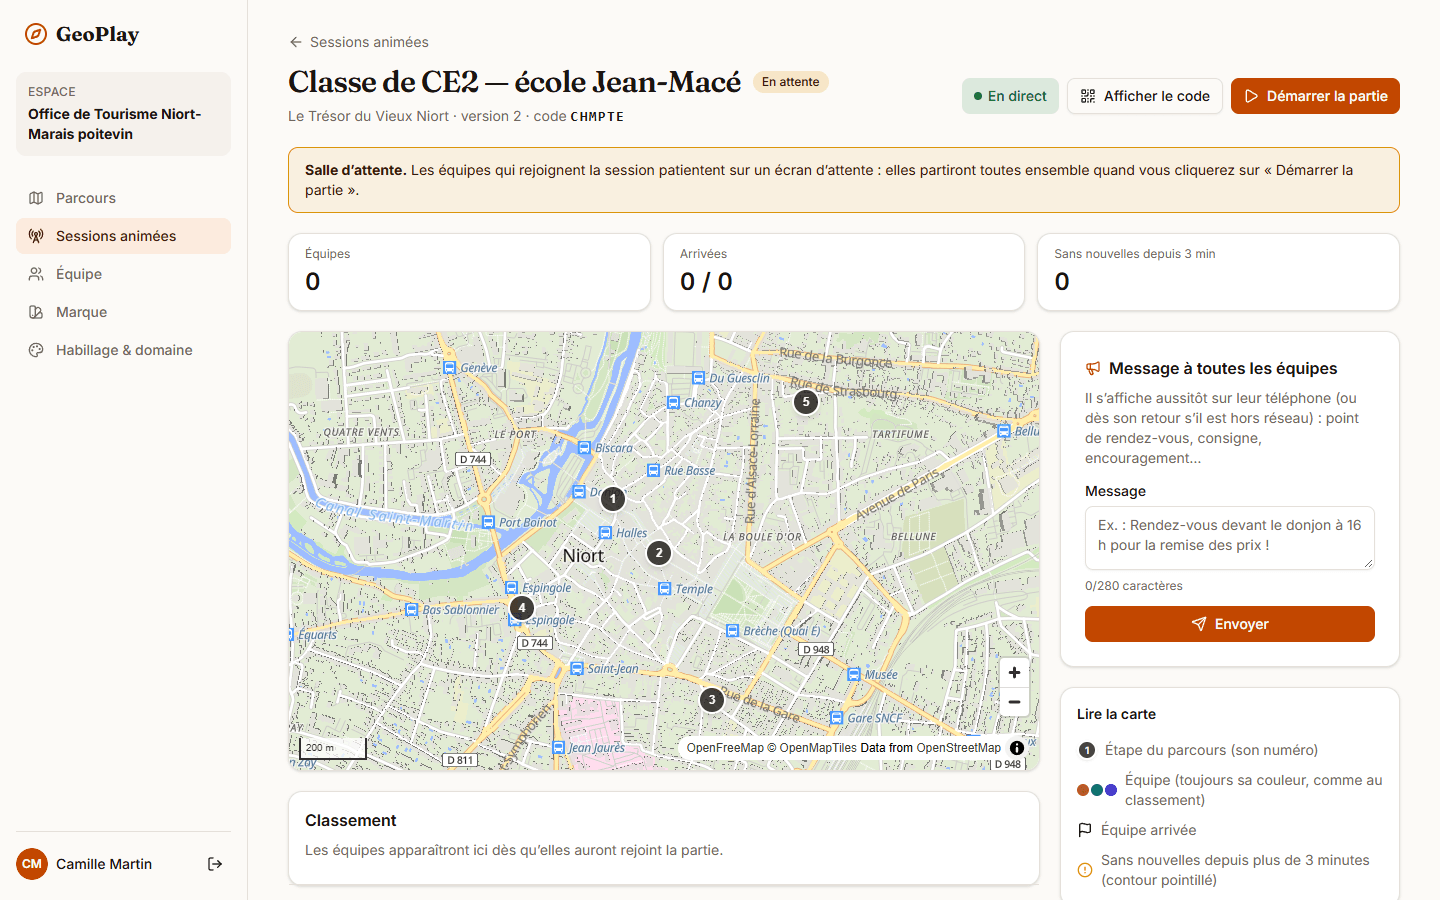1440x900 pixels.
Task: Click the Temple bus stop icon
Action: pos(664,589)
